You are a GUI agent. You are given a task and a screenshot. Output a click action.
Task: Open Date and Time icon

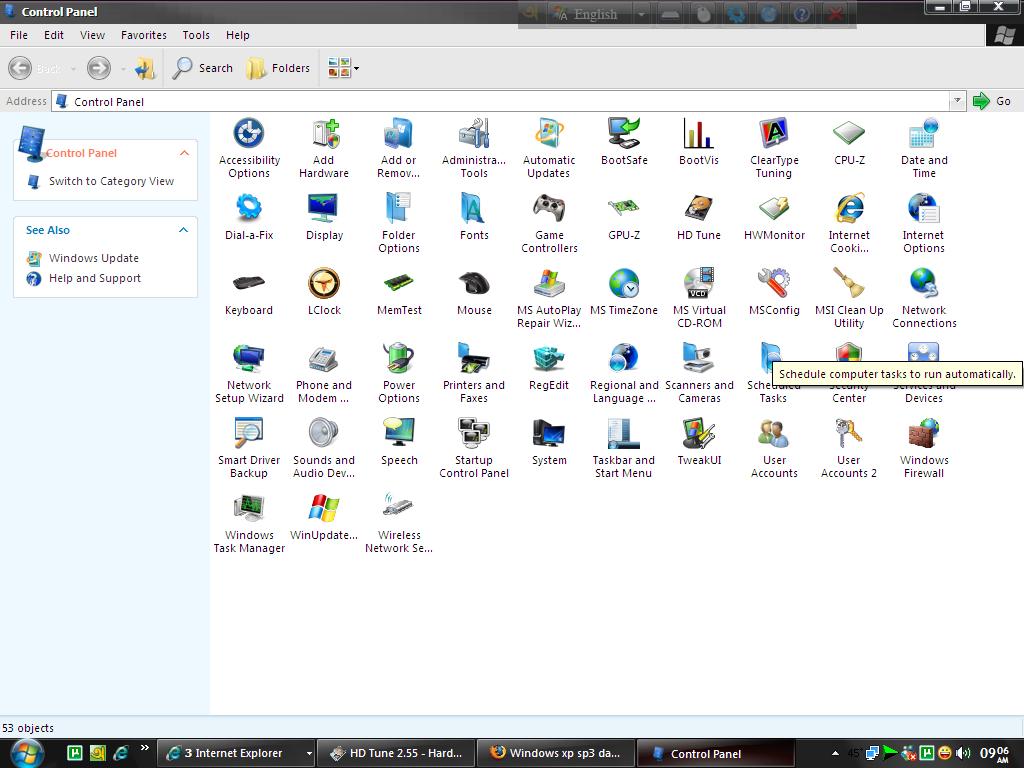click(923, 134)
